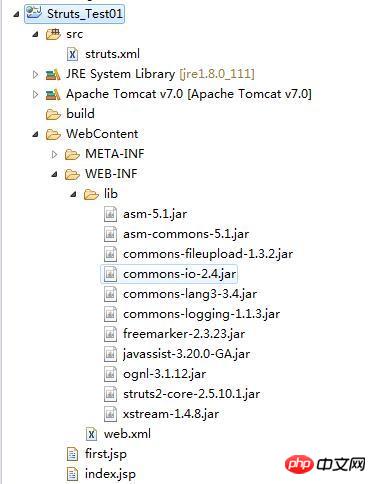
Task: Select web.xml text
Action: point(127,434)
